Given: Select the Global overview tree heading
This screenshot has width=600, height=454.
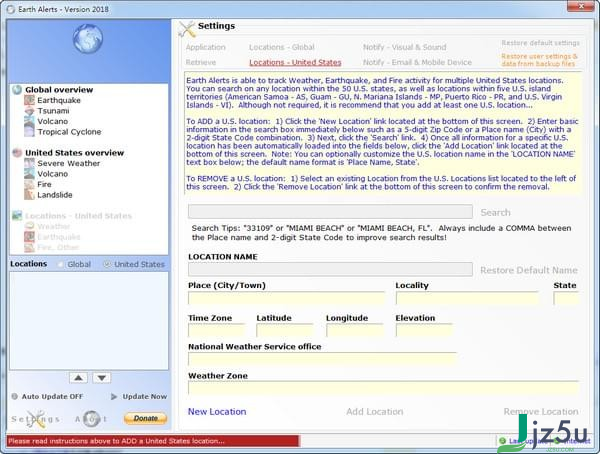Looking at the screenshot, I should 59,90.
